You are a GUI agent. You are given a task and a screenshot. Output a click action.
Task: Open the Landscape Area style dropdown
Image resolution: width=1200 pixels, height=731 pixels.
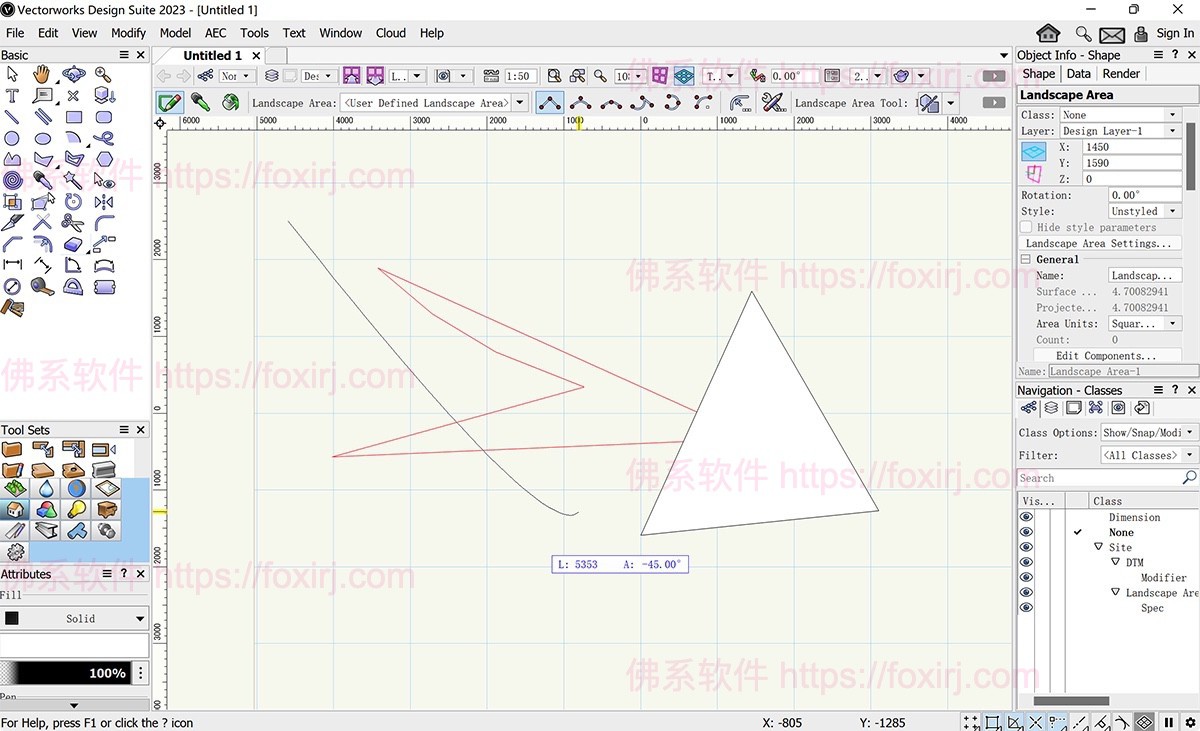point(1144,211)
